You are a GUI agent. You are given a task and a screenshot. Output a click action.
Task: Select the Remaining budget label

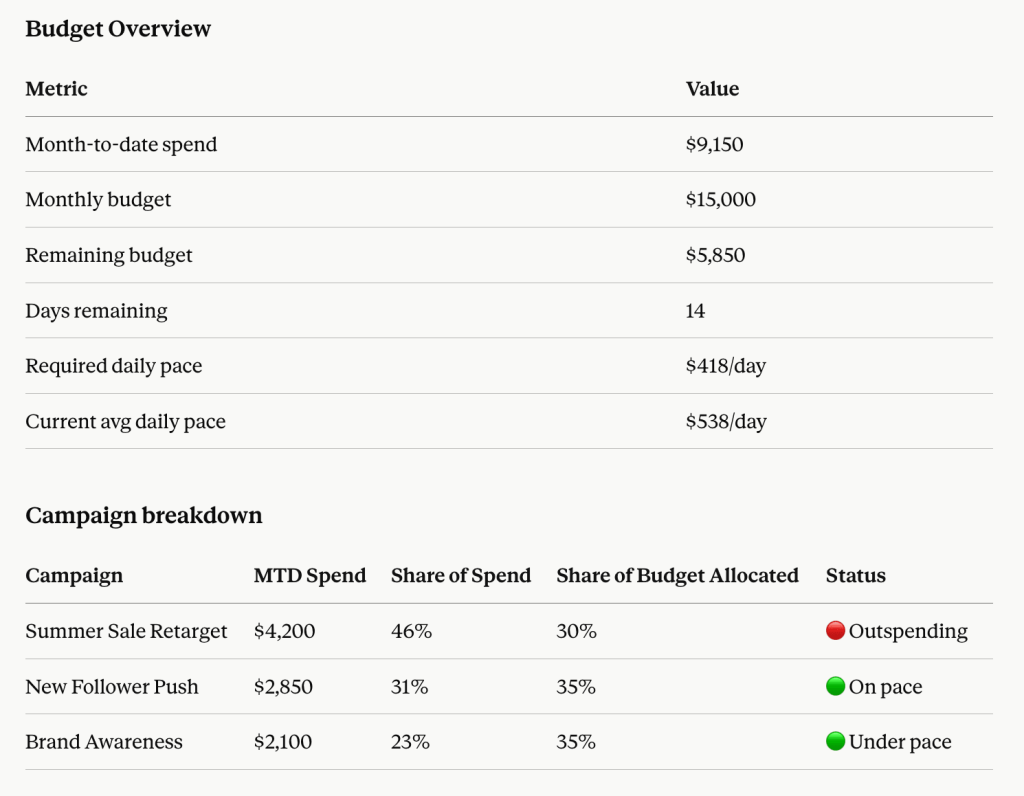click(109, 255)
